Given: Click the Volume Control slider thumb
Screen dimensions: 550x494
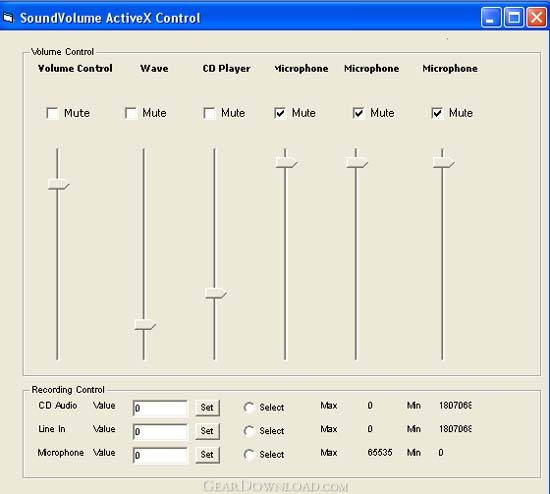Looking at the screenshot, I should pos(59,184).
